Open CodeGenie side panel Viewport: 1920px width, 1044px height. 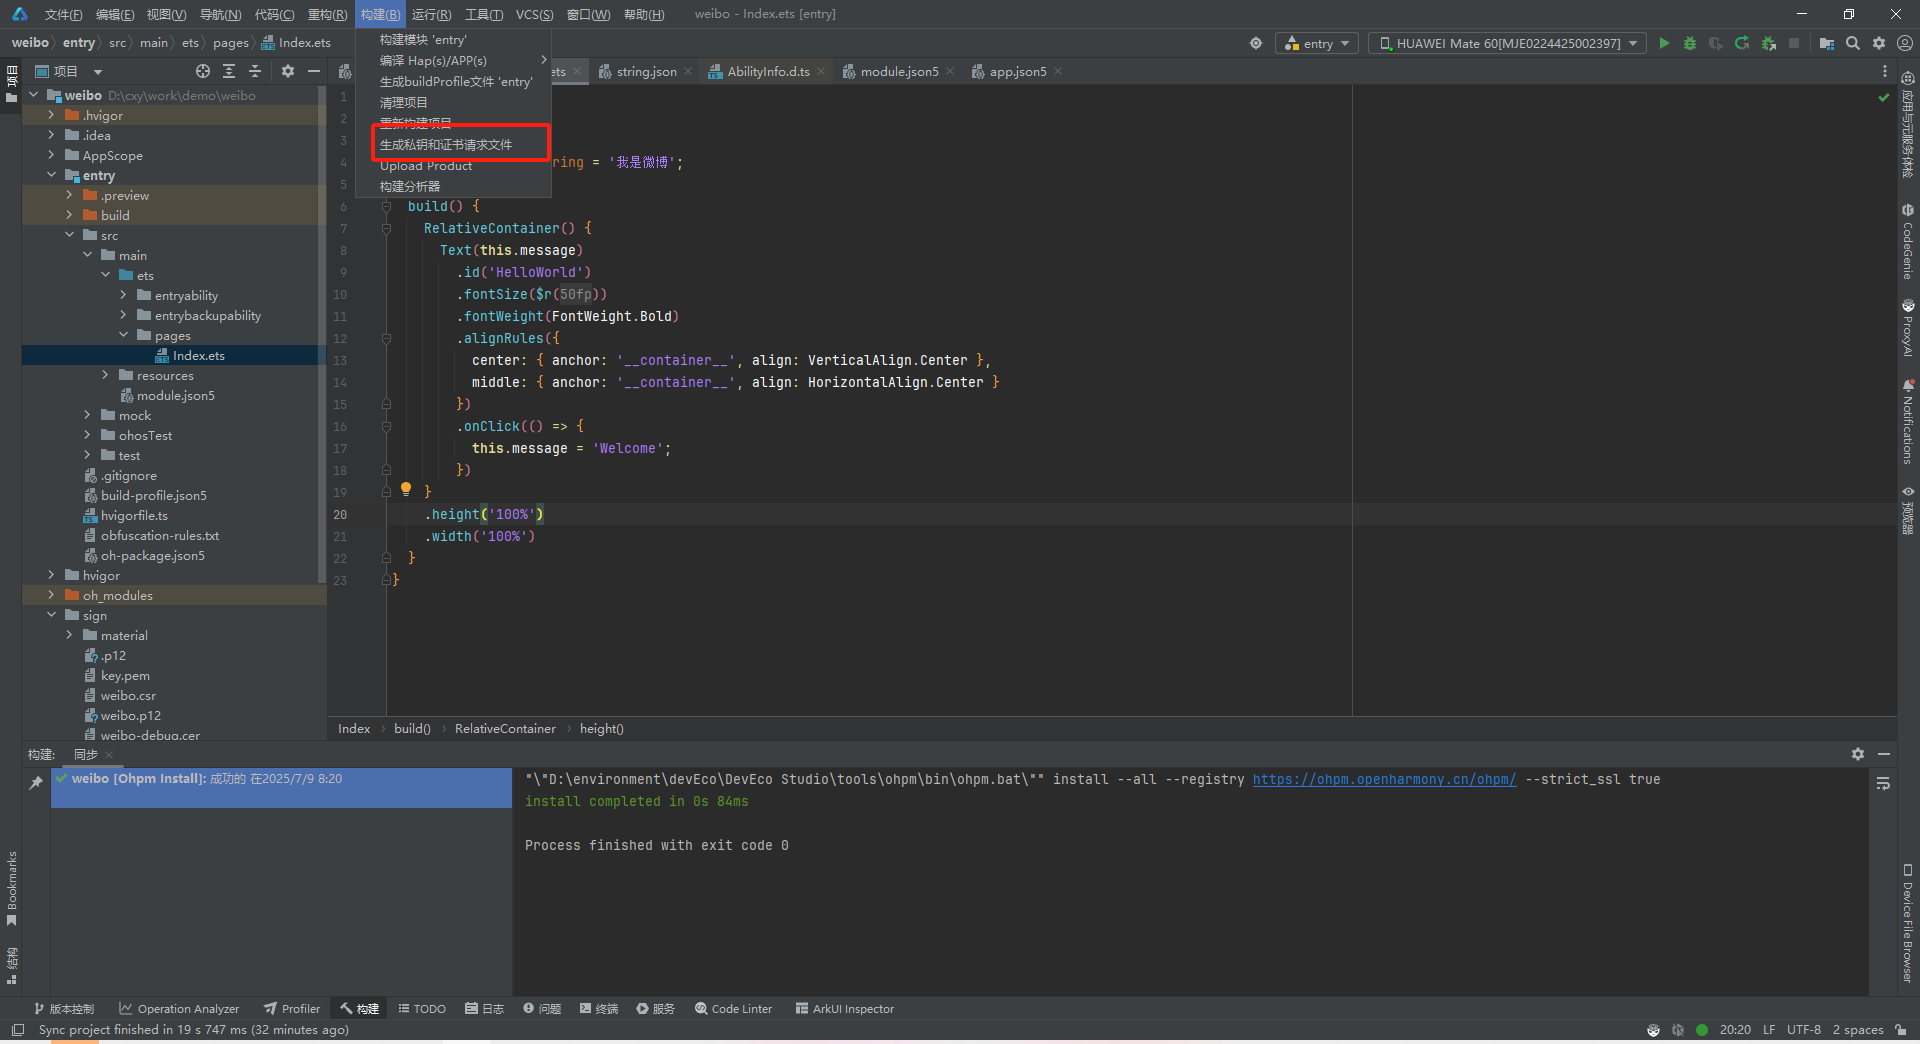pos(1908,241)
